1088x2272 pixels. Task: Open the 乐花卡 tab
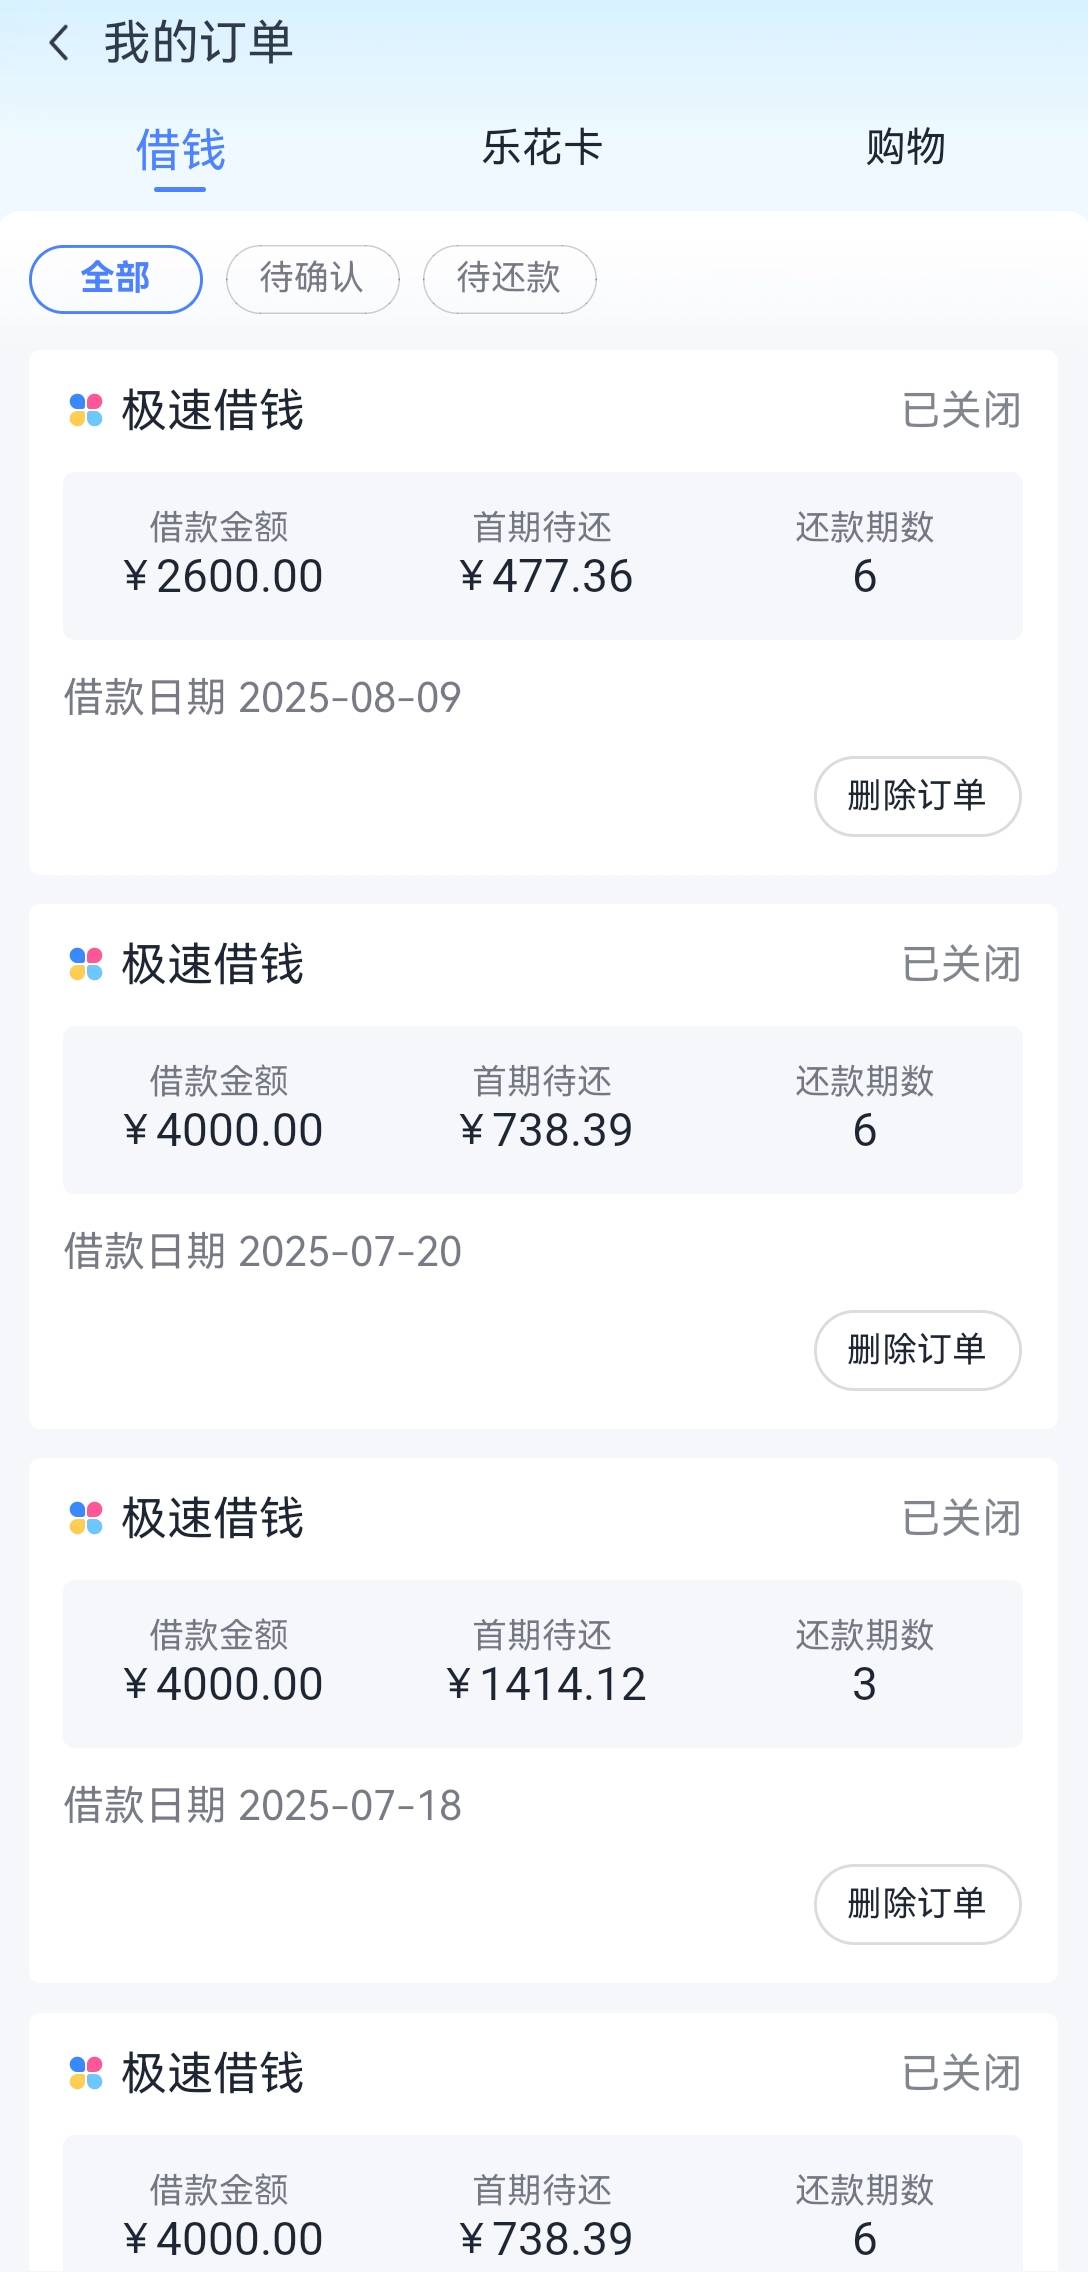[543, 147]
